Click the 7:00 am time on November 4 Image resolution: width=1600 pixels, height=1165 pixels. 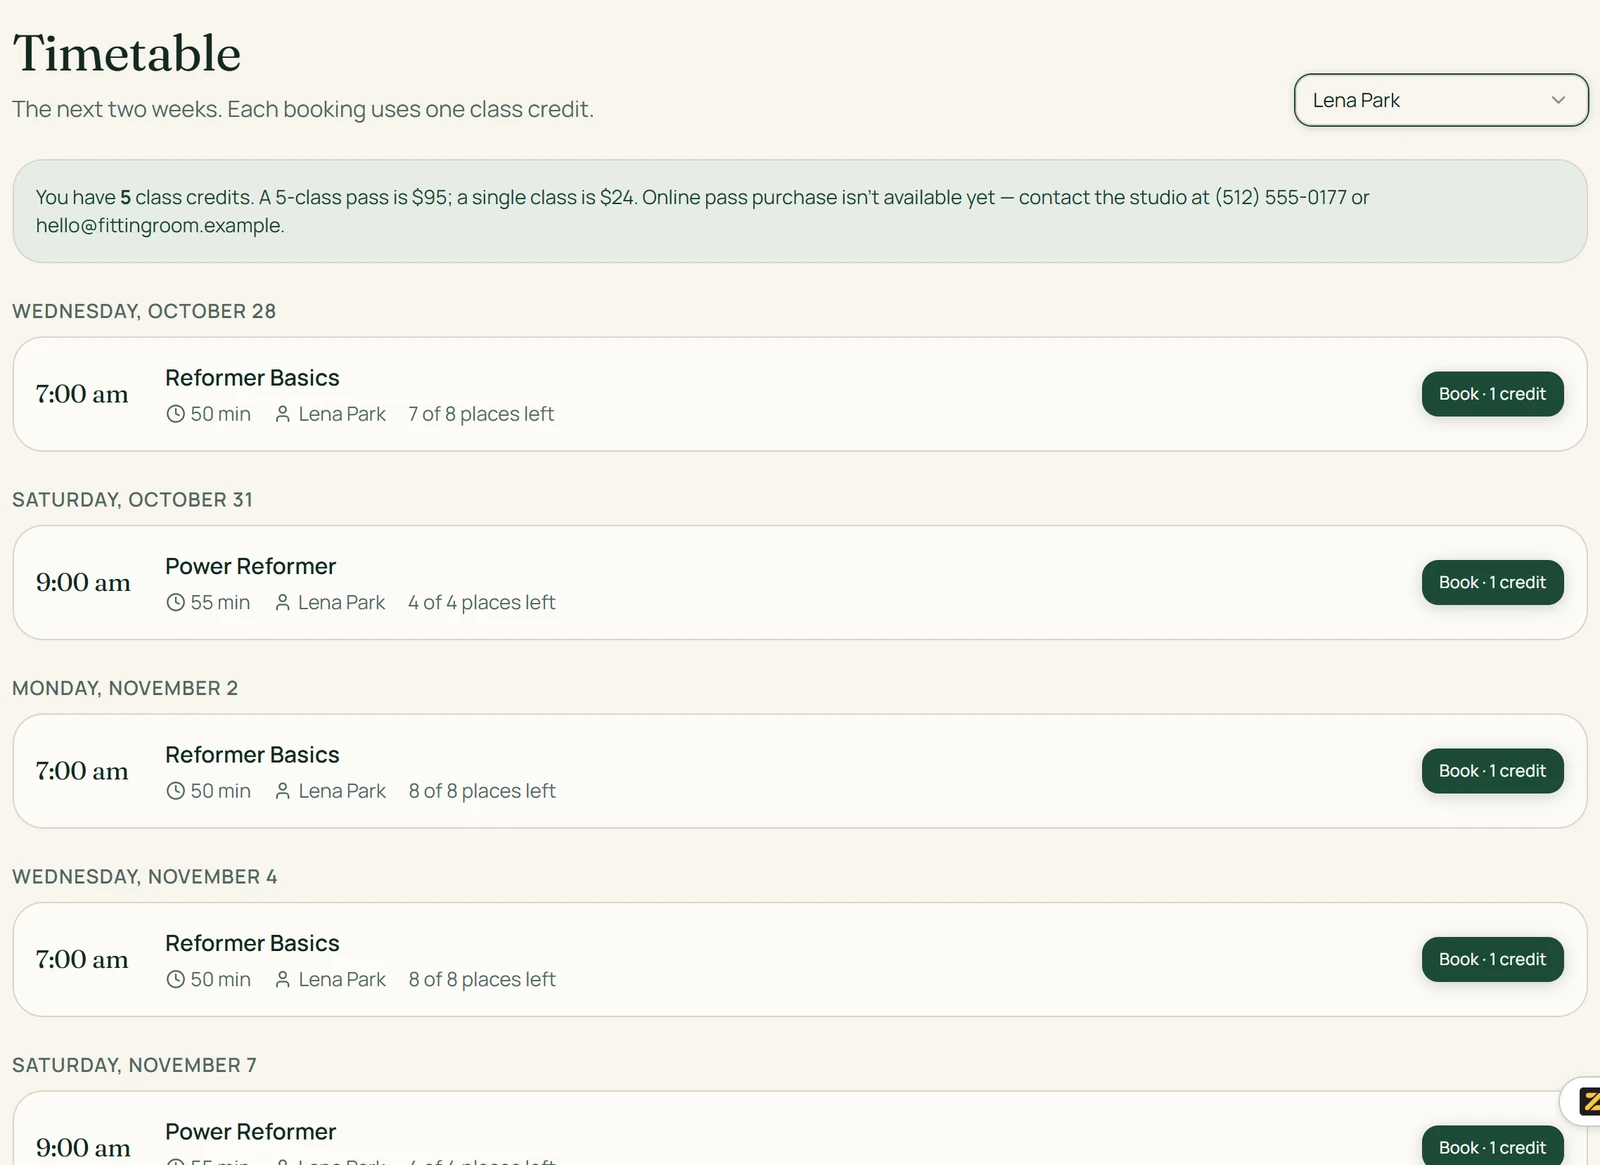[82, 959]
